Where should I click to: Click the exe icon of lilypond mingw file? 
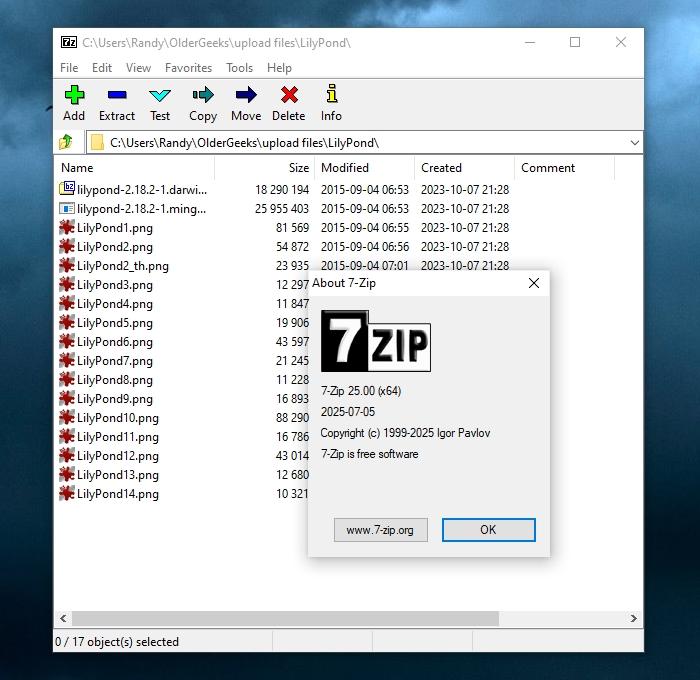coord(67,209)
